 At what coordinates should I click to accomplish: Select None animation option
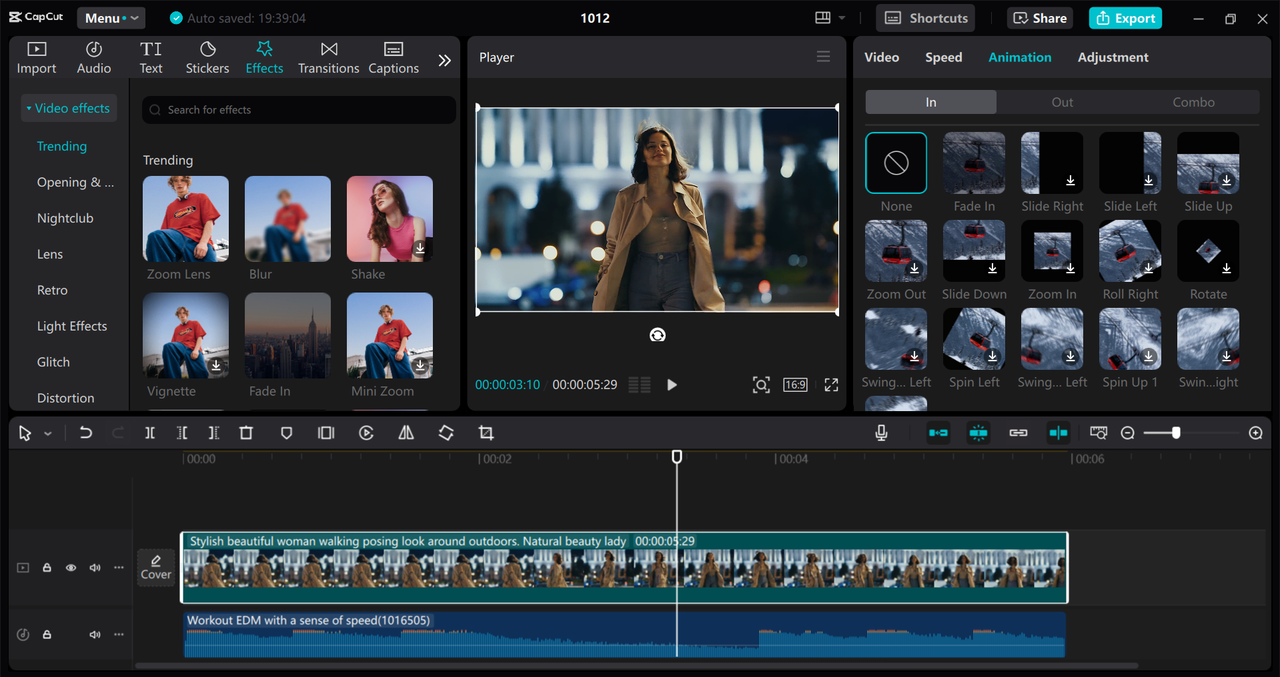tap(896, 163)
